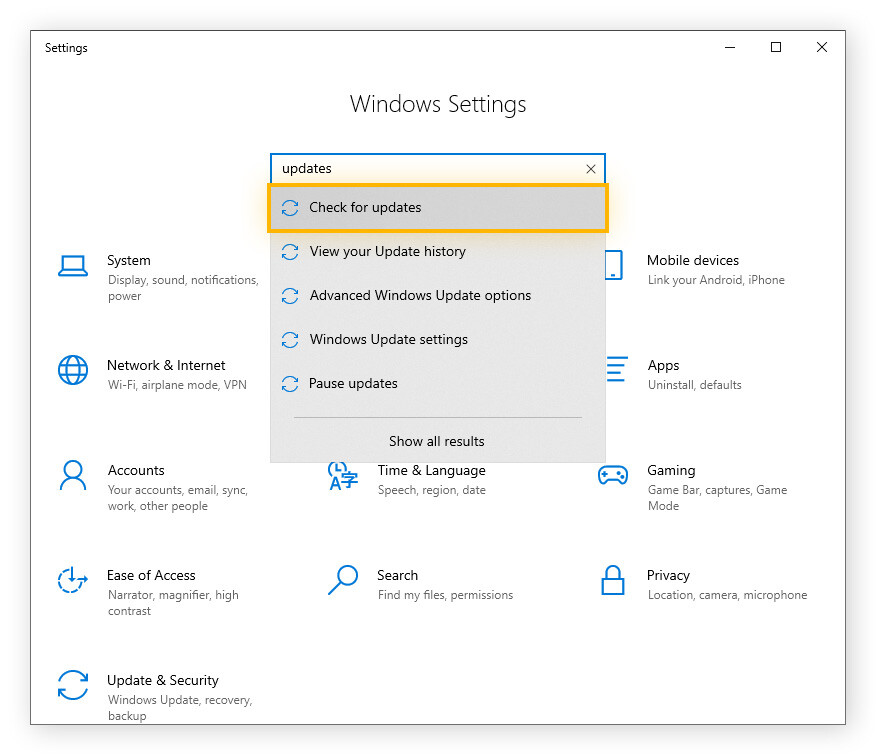
Task: Open the Privacy lock icon
Action: [x=612, y=580]
